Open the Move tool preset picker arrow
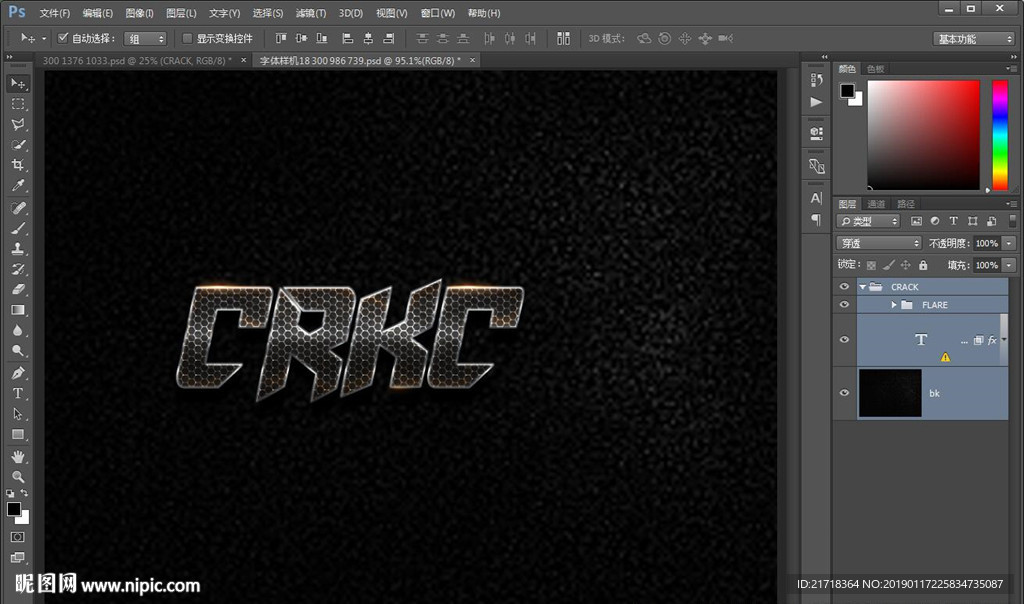This screenshot has height=604, width=1024. (x=44, y=39)
